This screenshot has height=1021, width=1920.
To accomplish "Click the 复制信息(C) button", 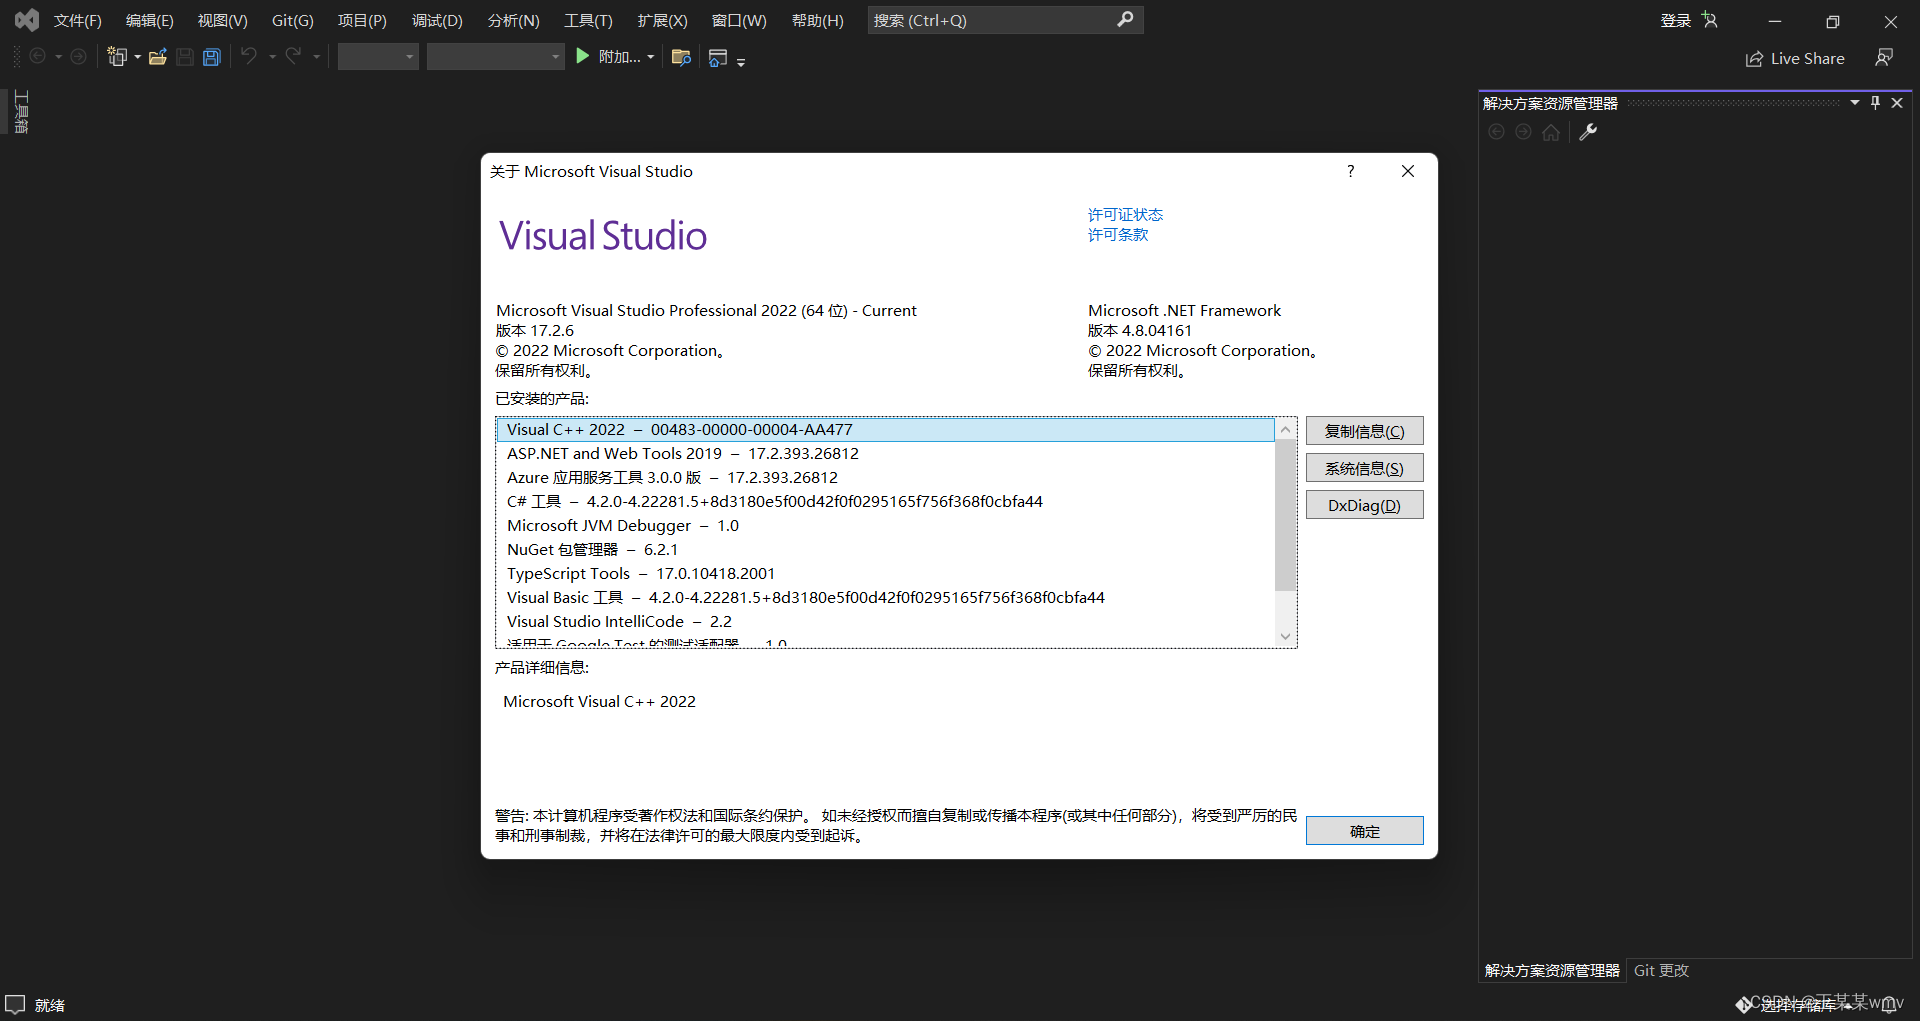I will (1364, 430).
